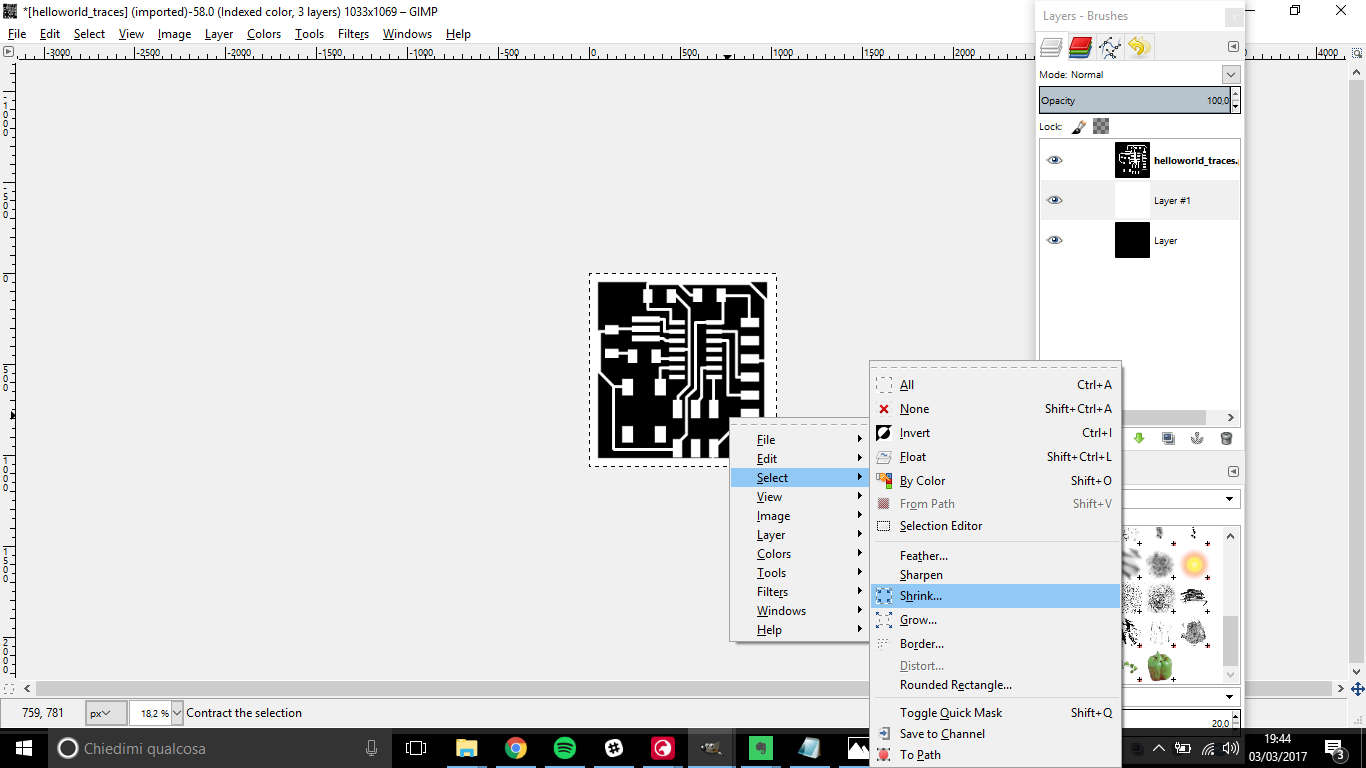Open the Tools menu in the menu bar
The image size is (1366, 768).
(309, 34)
